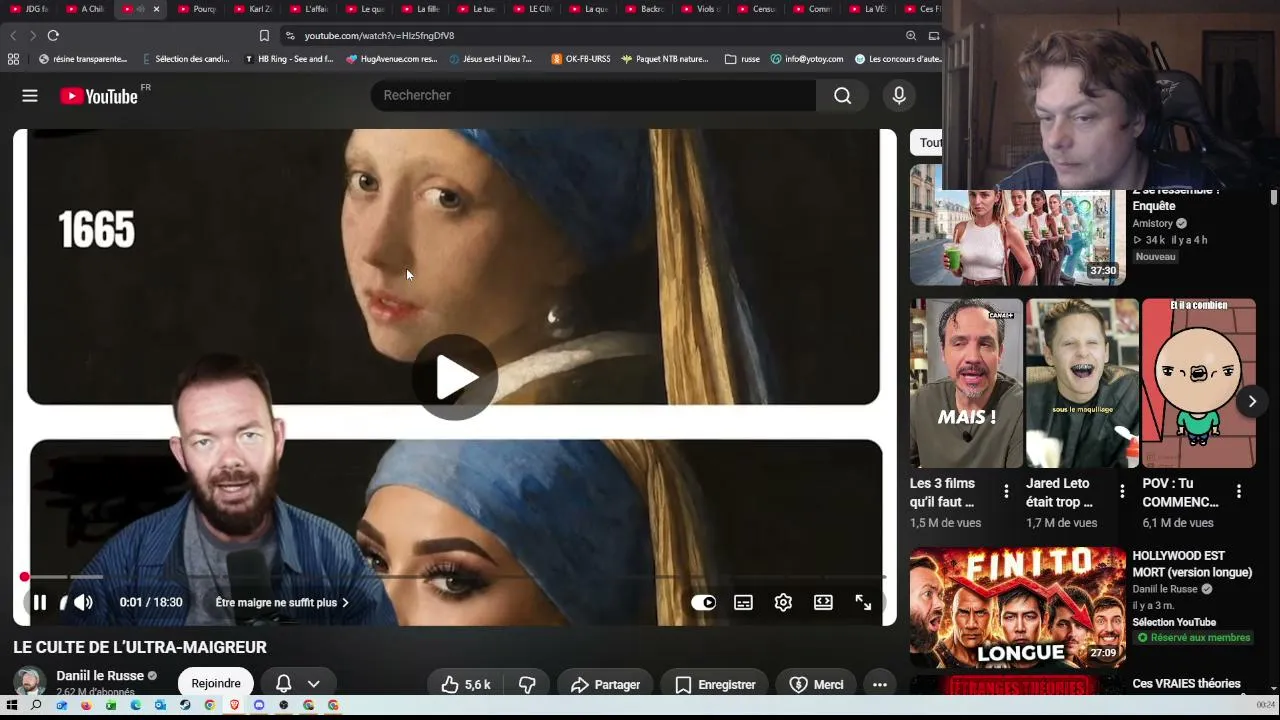The width and height of the screenshot is (1280, 720).
Task: Open the 'Jésus est-il Dieu ?' bookmark
Action: point(491,59)
